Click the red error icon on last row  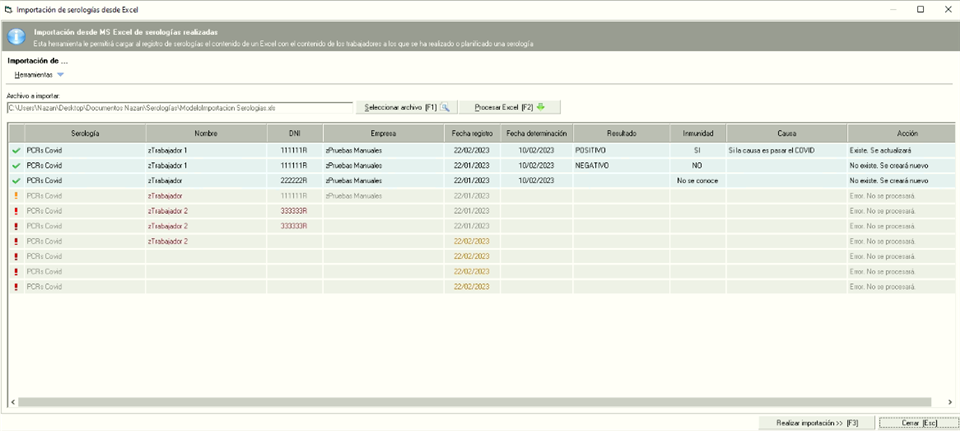point(16,287)
